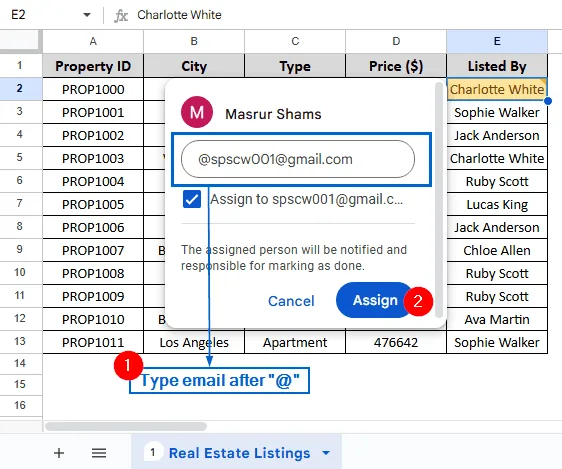Select cell PROP1008
This screenshot has width=562, height=469.
pos(93,273)
